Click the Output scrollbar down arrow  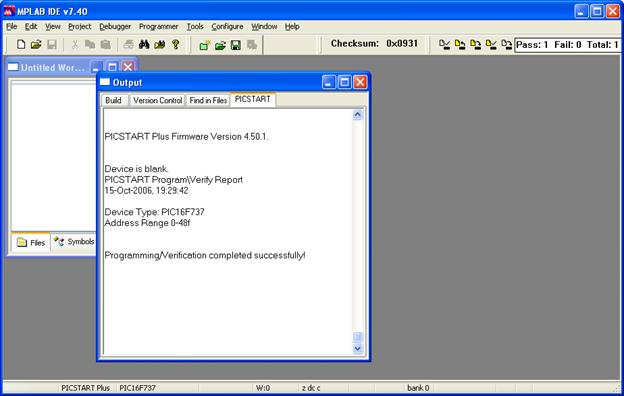(x=358, y=349)
